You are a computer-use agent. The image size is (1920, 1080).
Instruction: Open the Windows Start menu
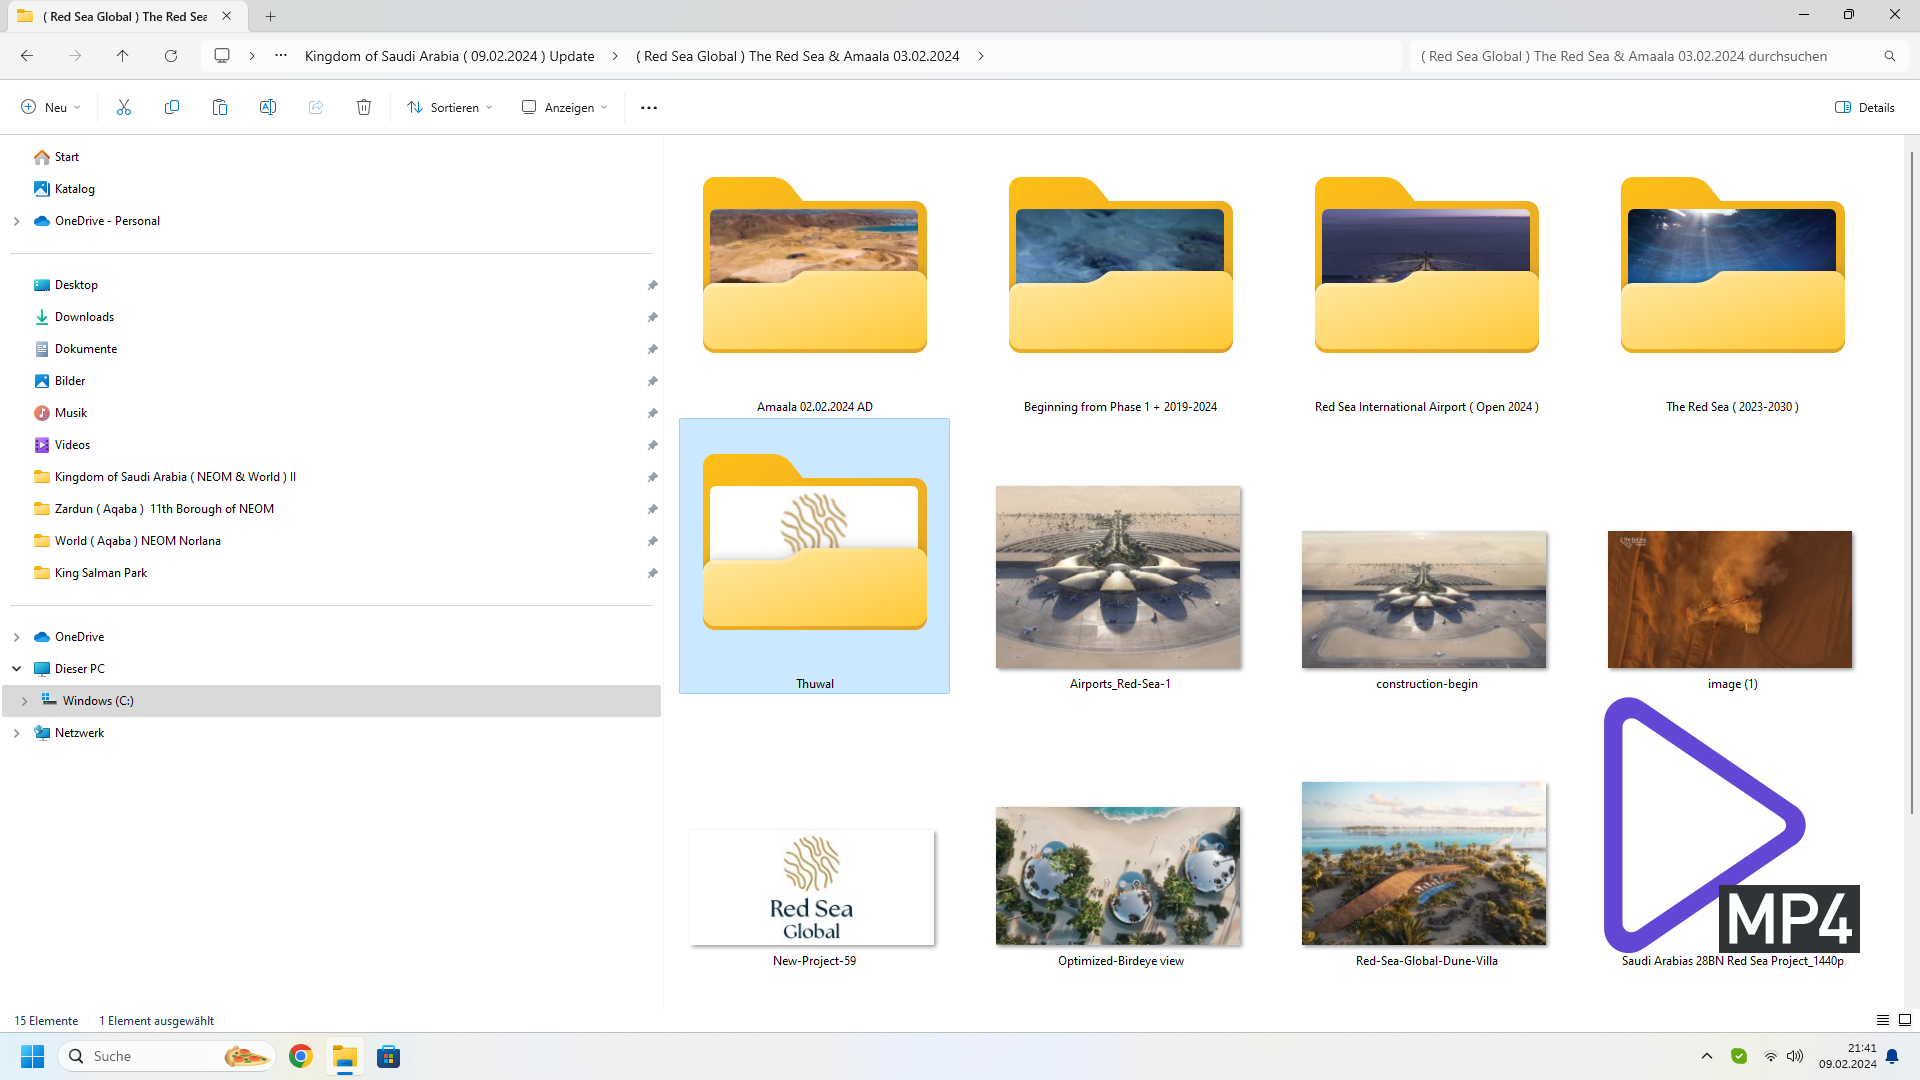[x=32, y=1056]
